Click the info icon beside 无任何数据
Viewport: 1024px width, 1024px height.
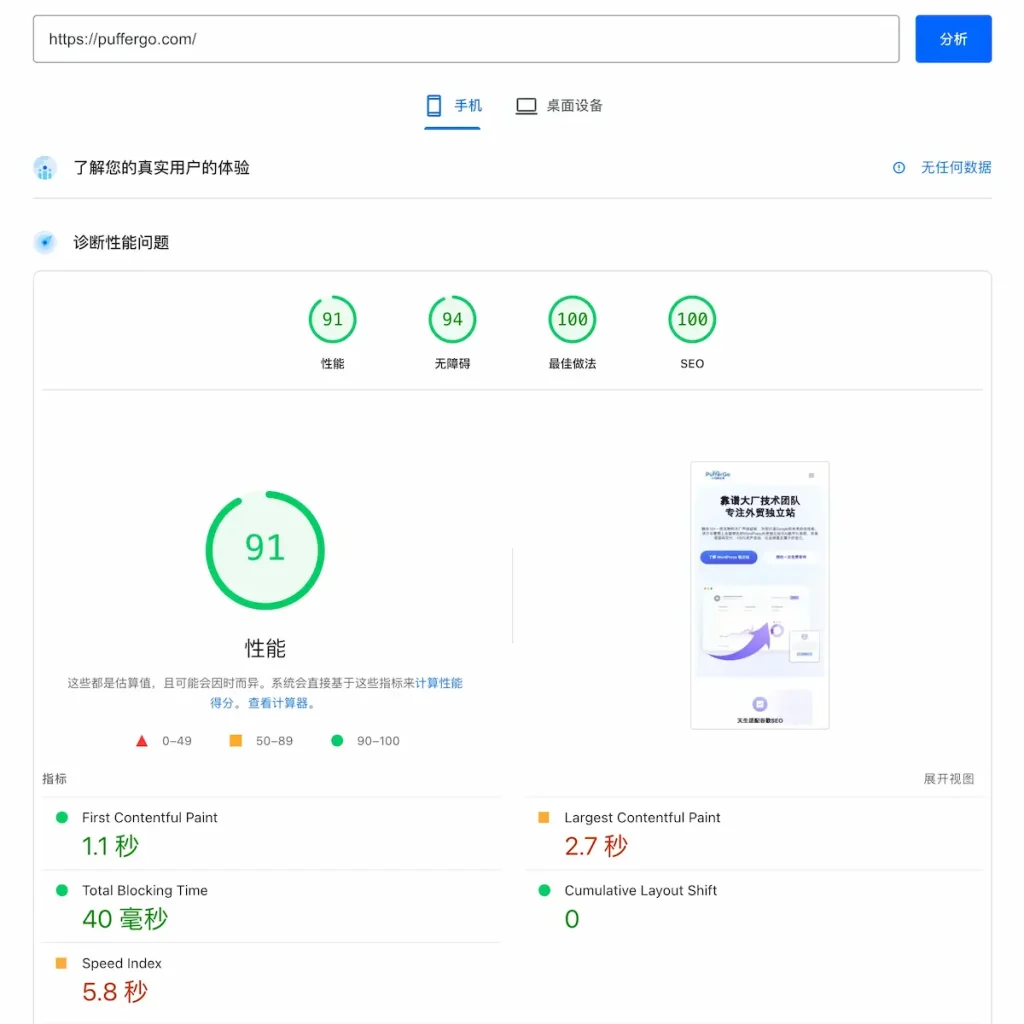(898, 168)
